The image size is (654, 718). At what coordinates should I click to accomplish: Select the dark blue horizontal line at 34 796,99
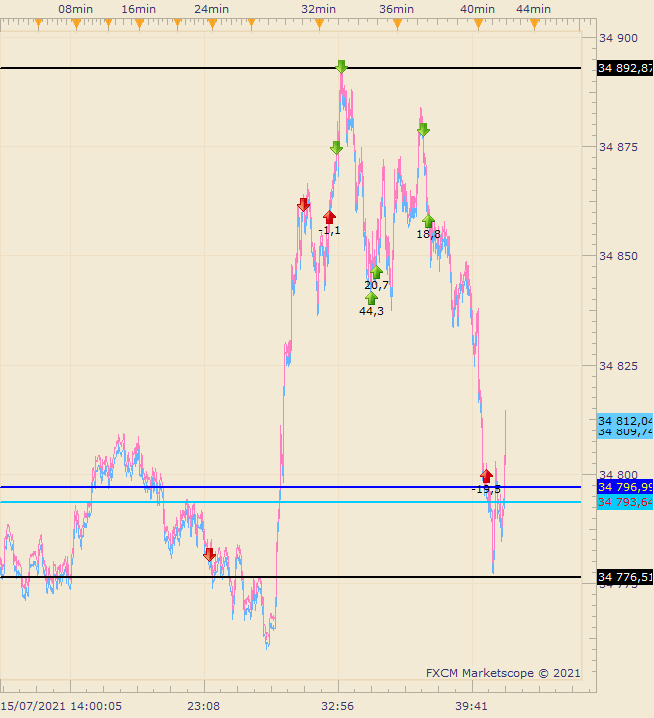pyautogui.click(x=290, y=487)
